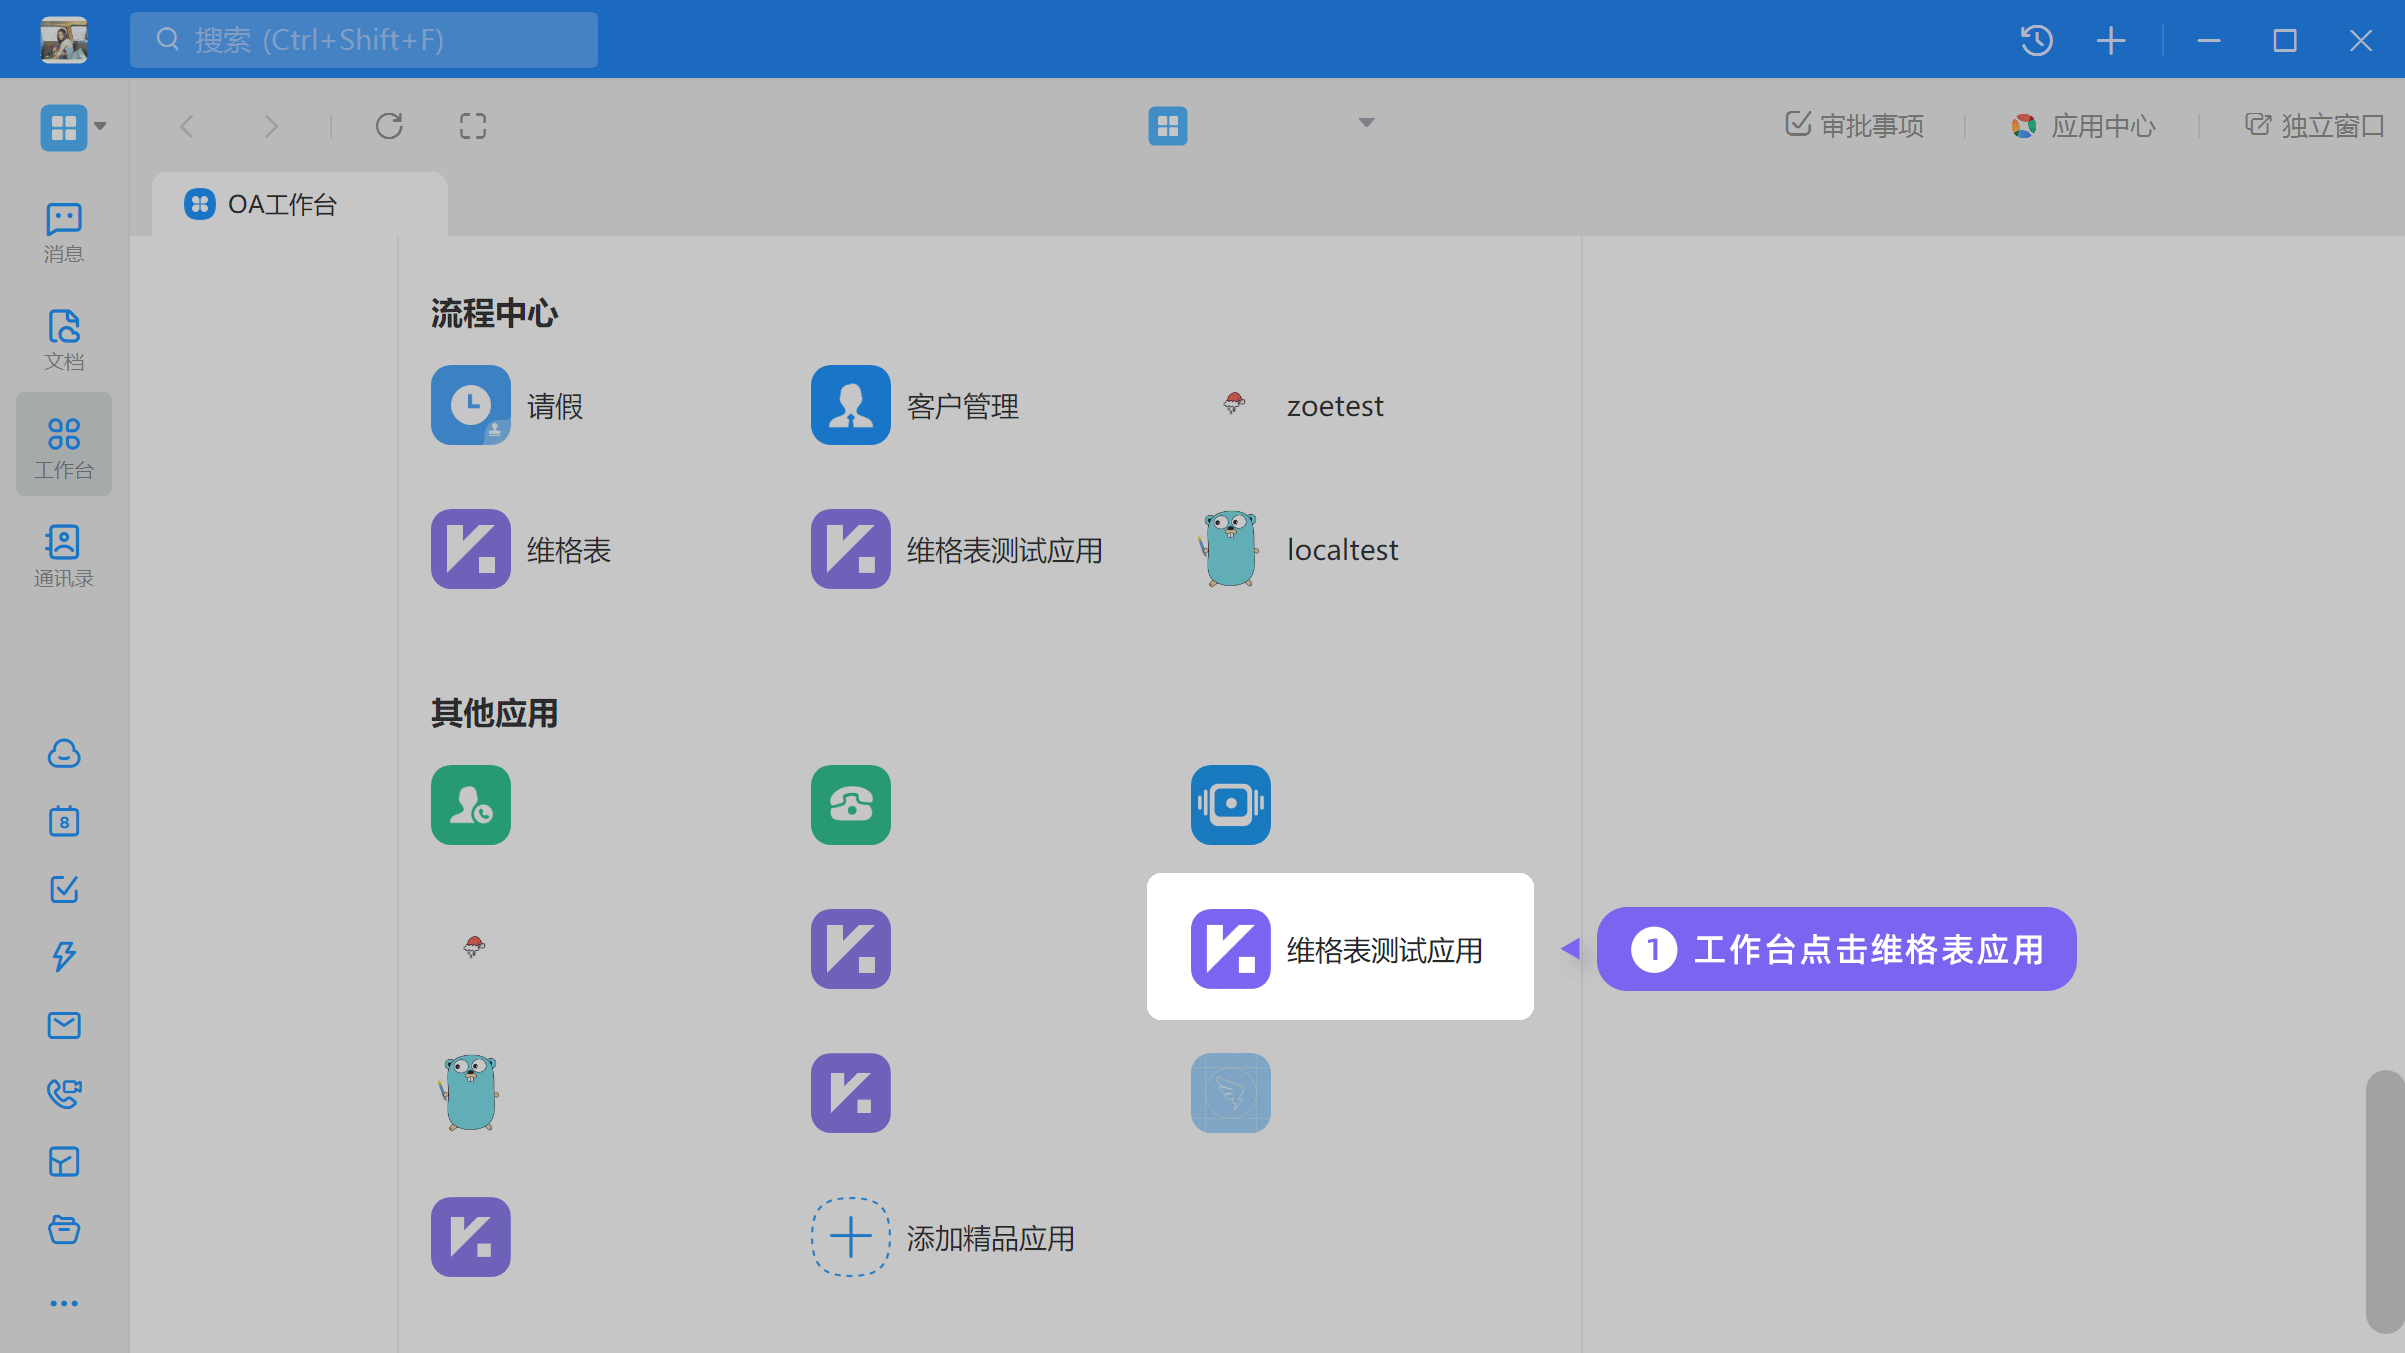Click the lightning bolt sidebar icon
The width and height of the screenshot is (2405, 1353).
point(64,956)
